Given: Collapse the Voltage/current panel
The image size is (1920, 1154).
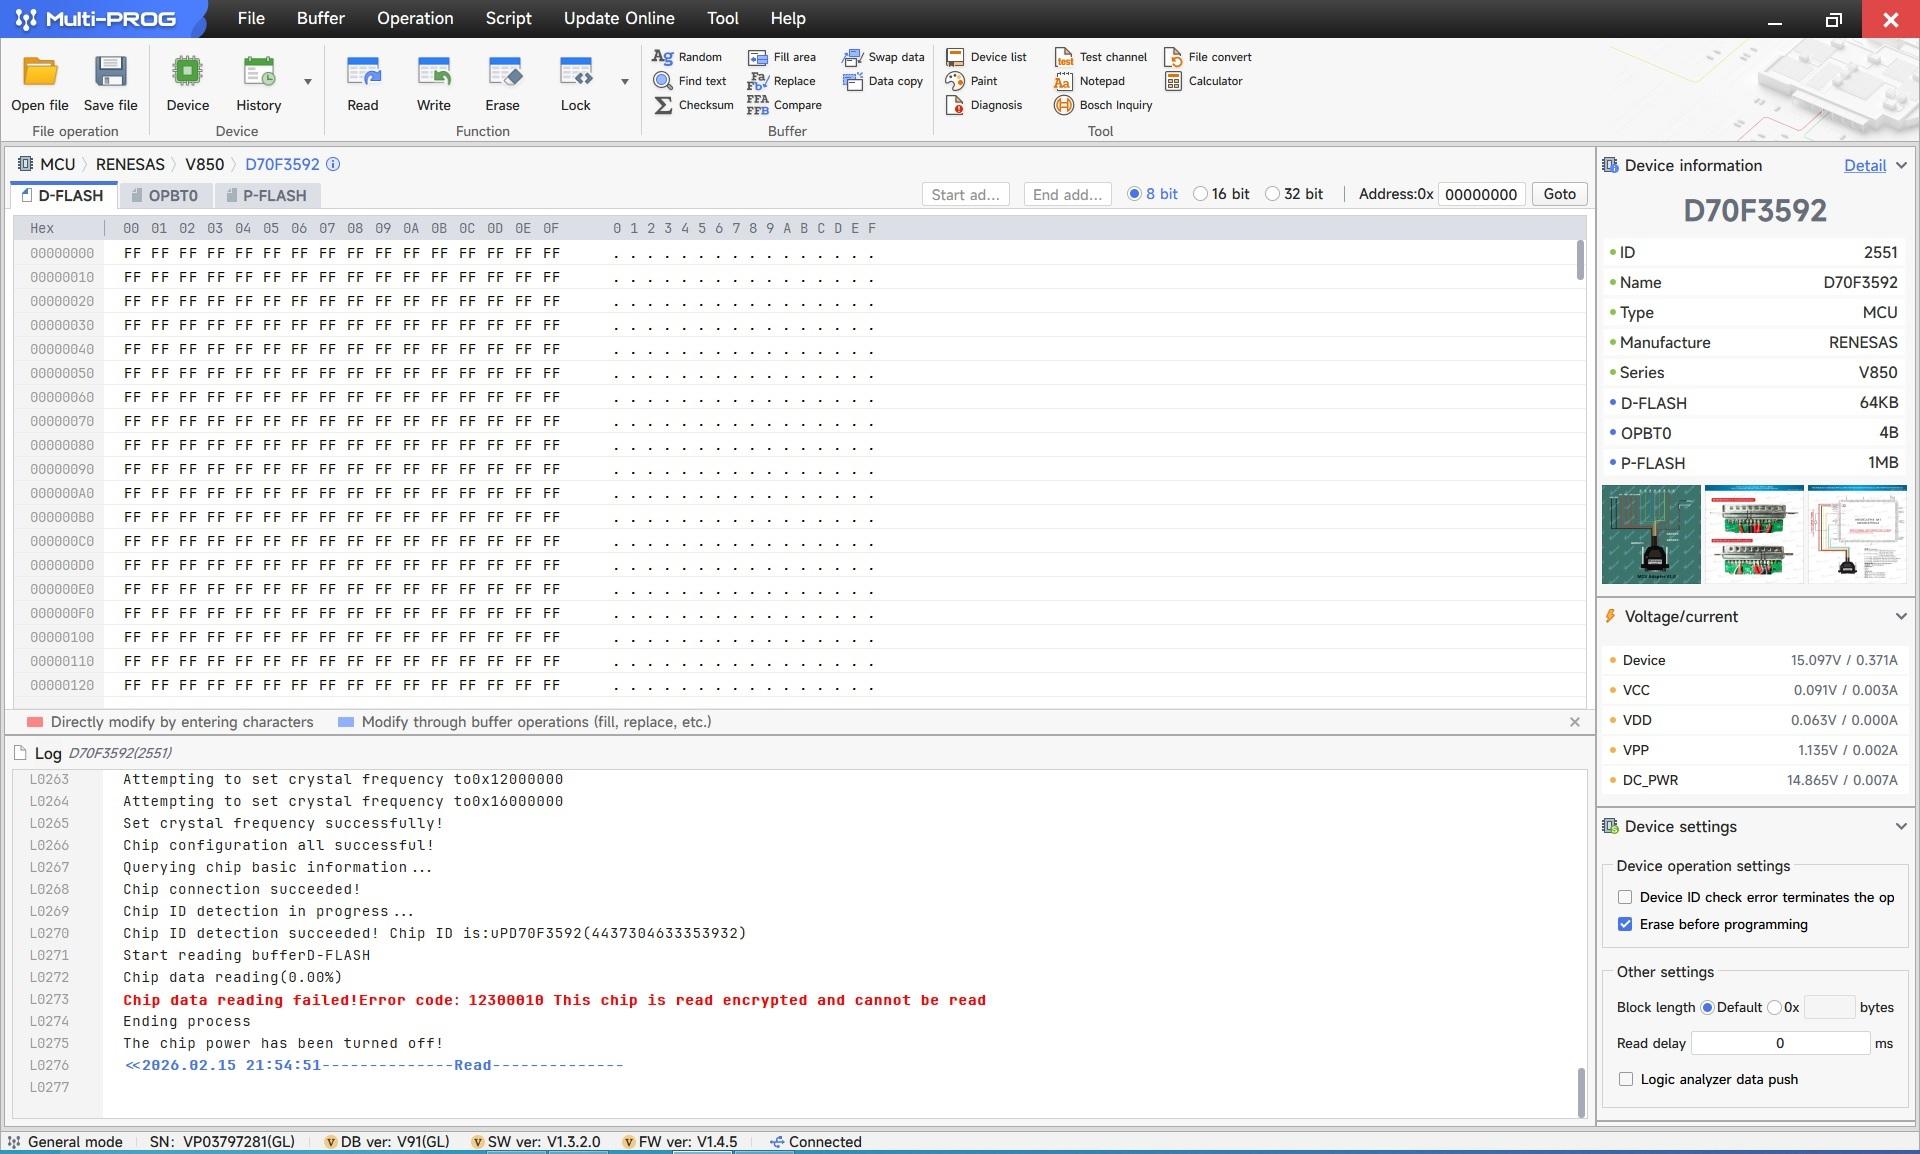Looking at the screenshot, I should [1901, 616].
